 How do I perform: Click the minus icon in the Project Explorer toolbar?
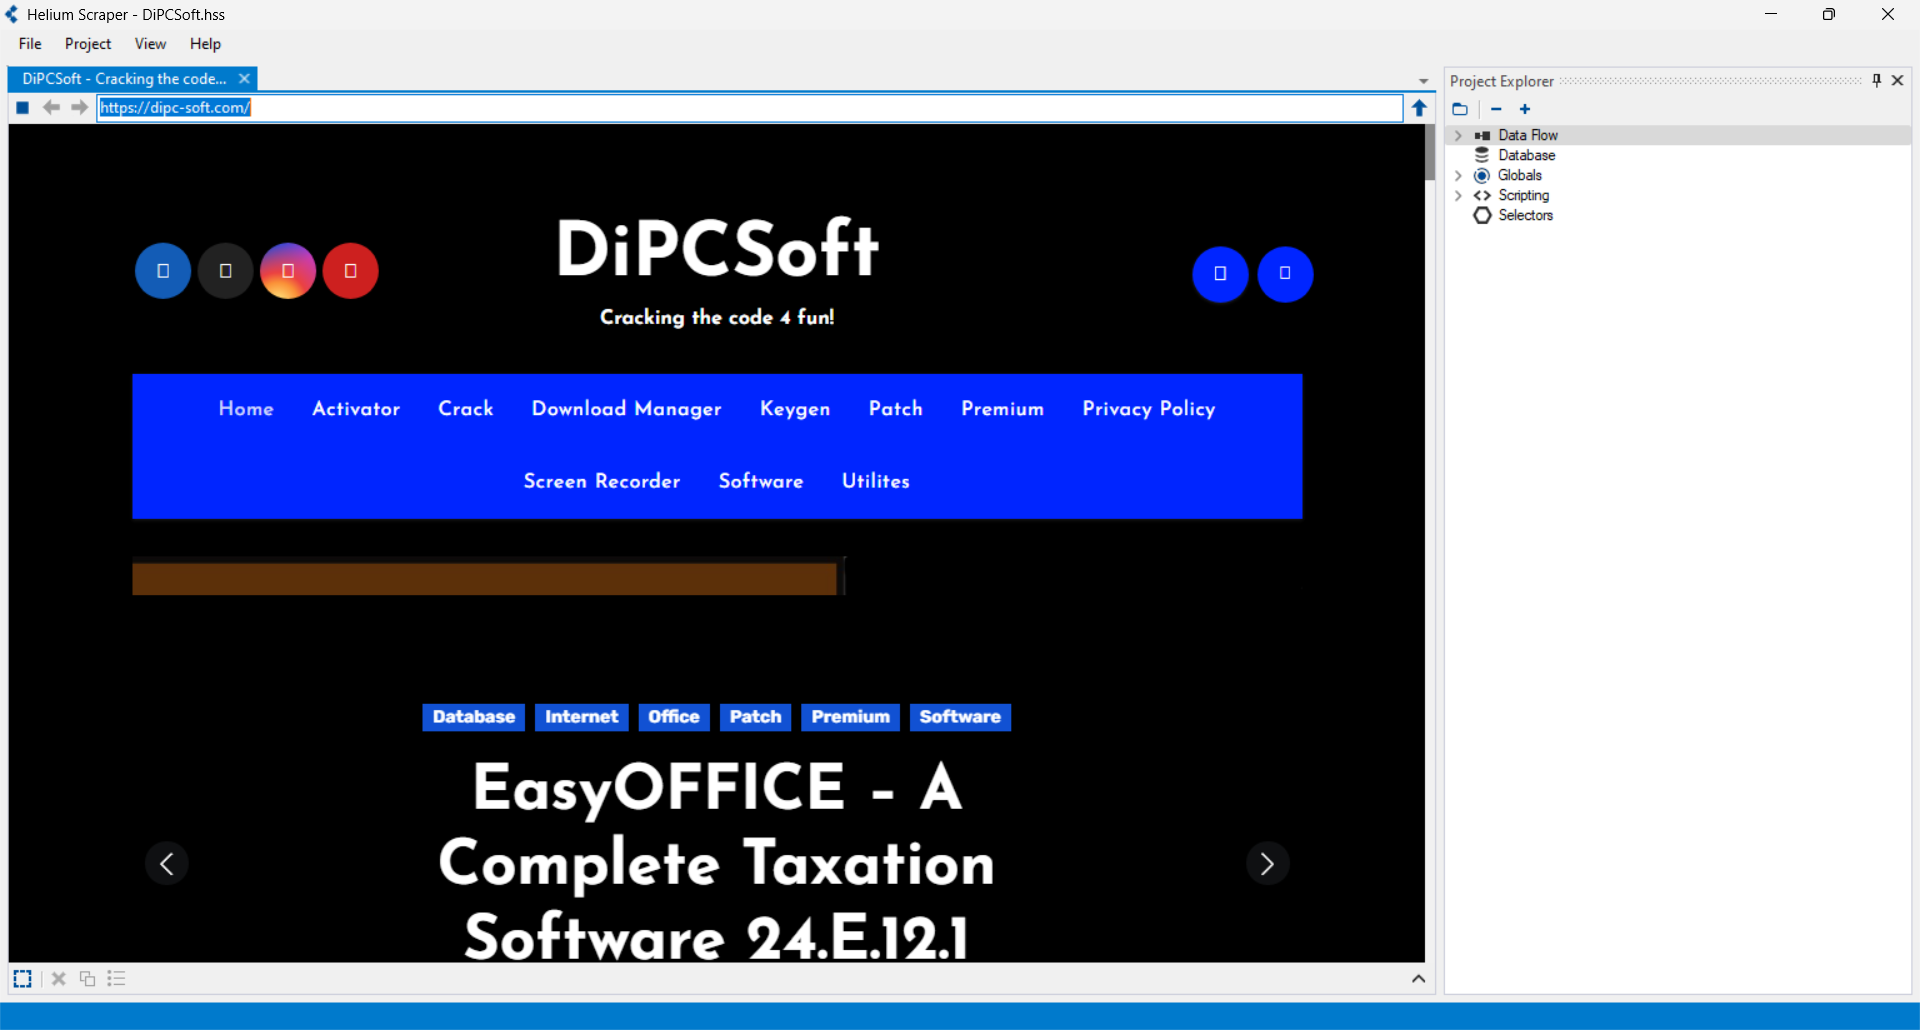click(1496, 109)
